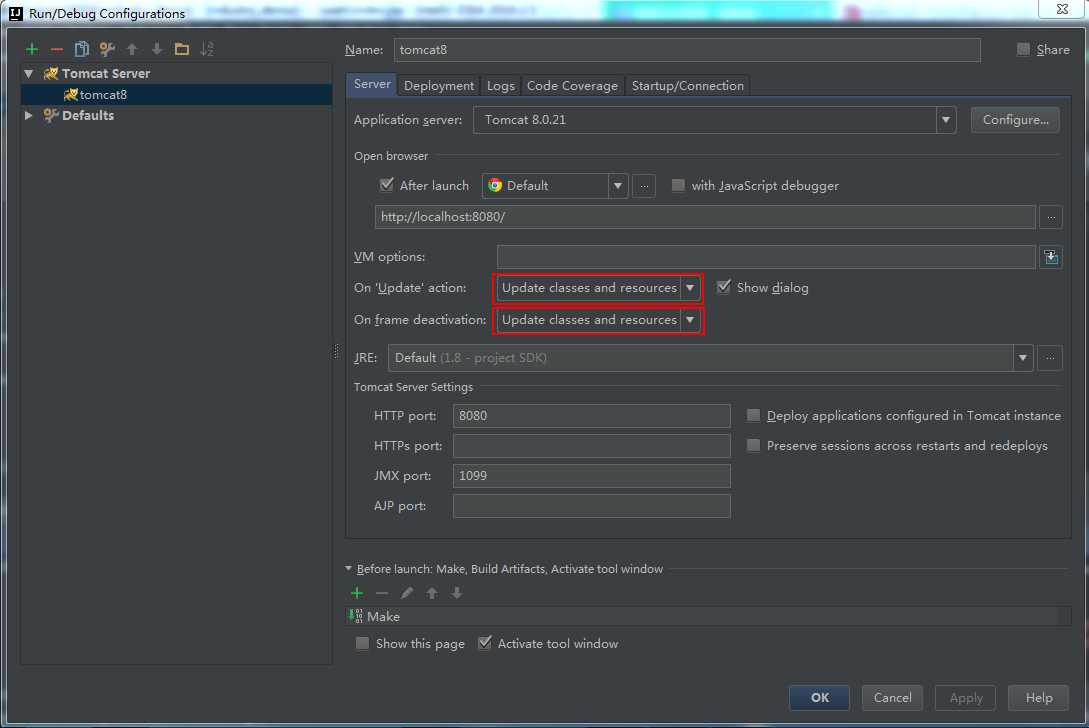This screenshot has height=728, width=1089.
Task: Enable Deploy applications configured in Tomcat instance
Action: tap(754, 415)
